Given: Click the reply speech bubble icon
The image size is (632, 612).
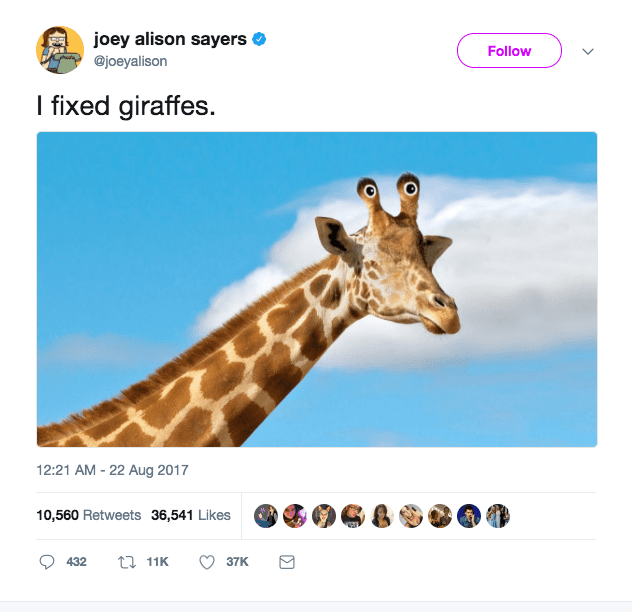Looking at the screenshot, I should point(47,562).
